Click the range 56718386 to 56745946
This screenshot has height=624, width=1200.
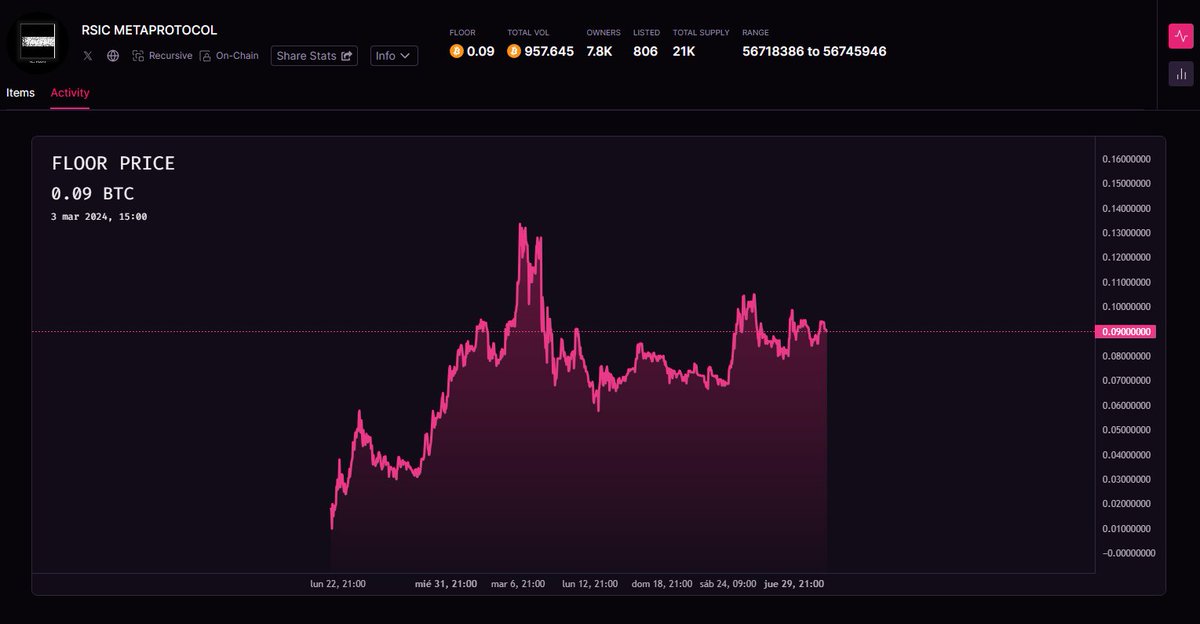814,51
